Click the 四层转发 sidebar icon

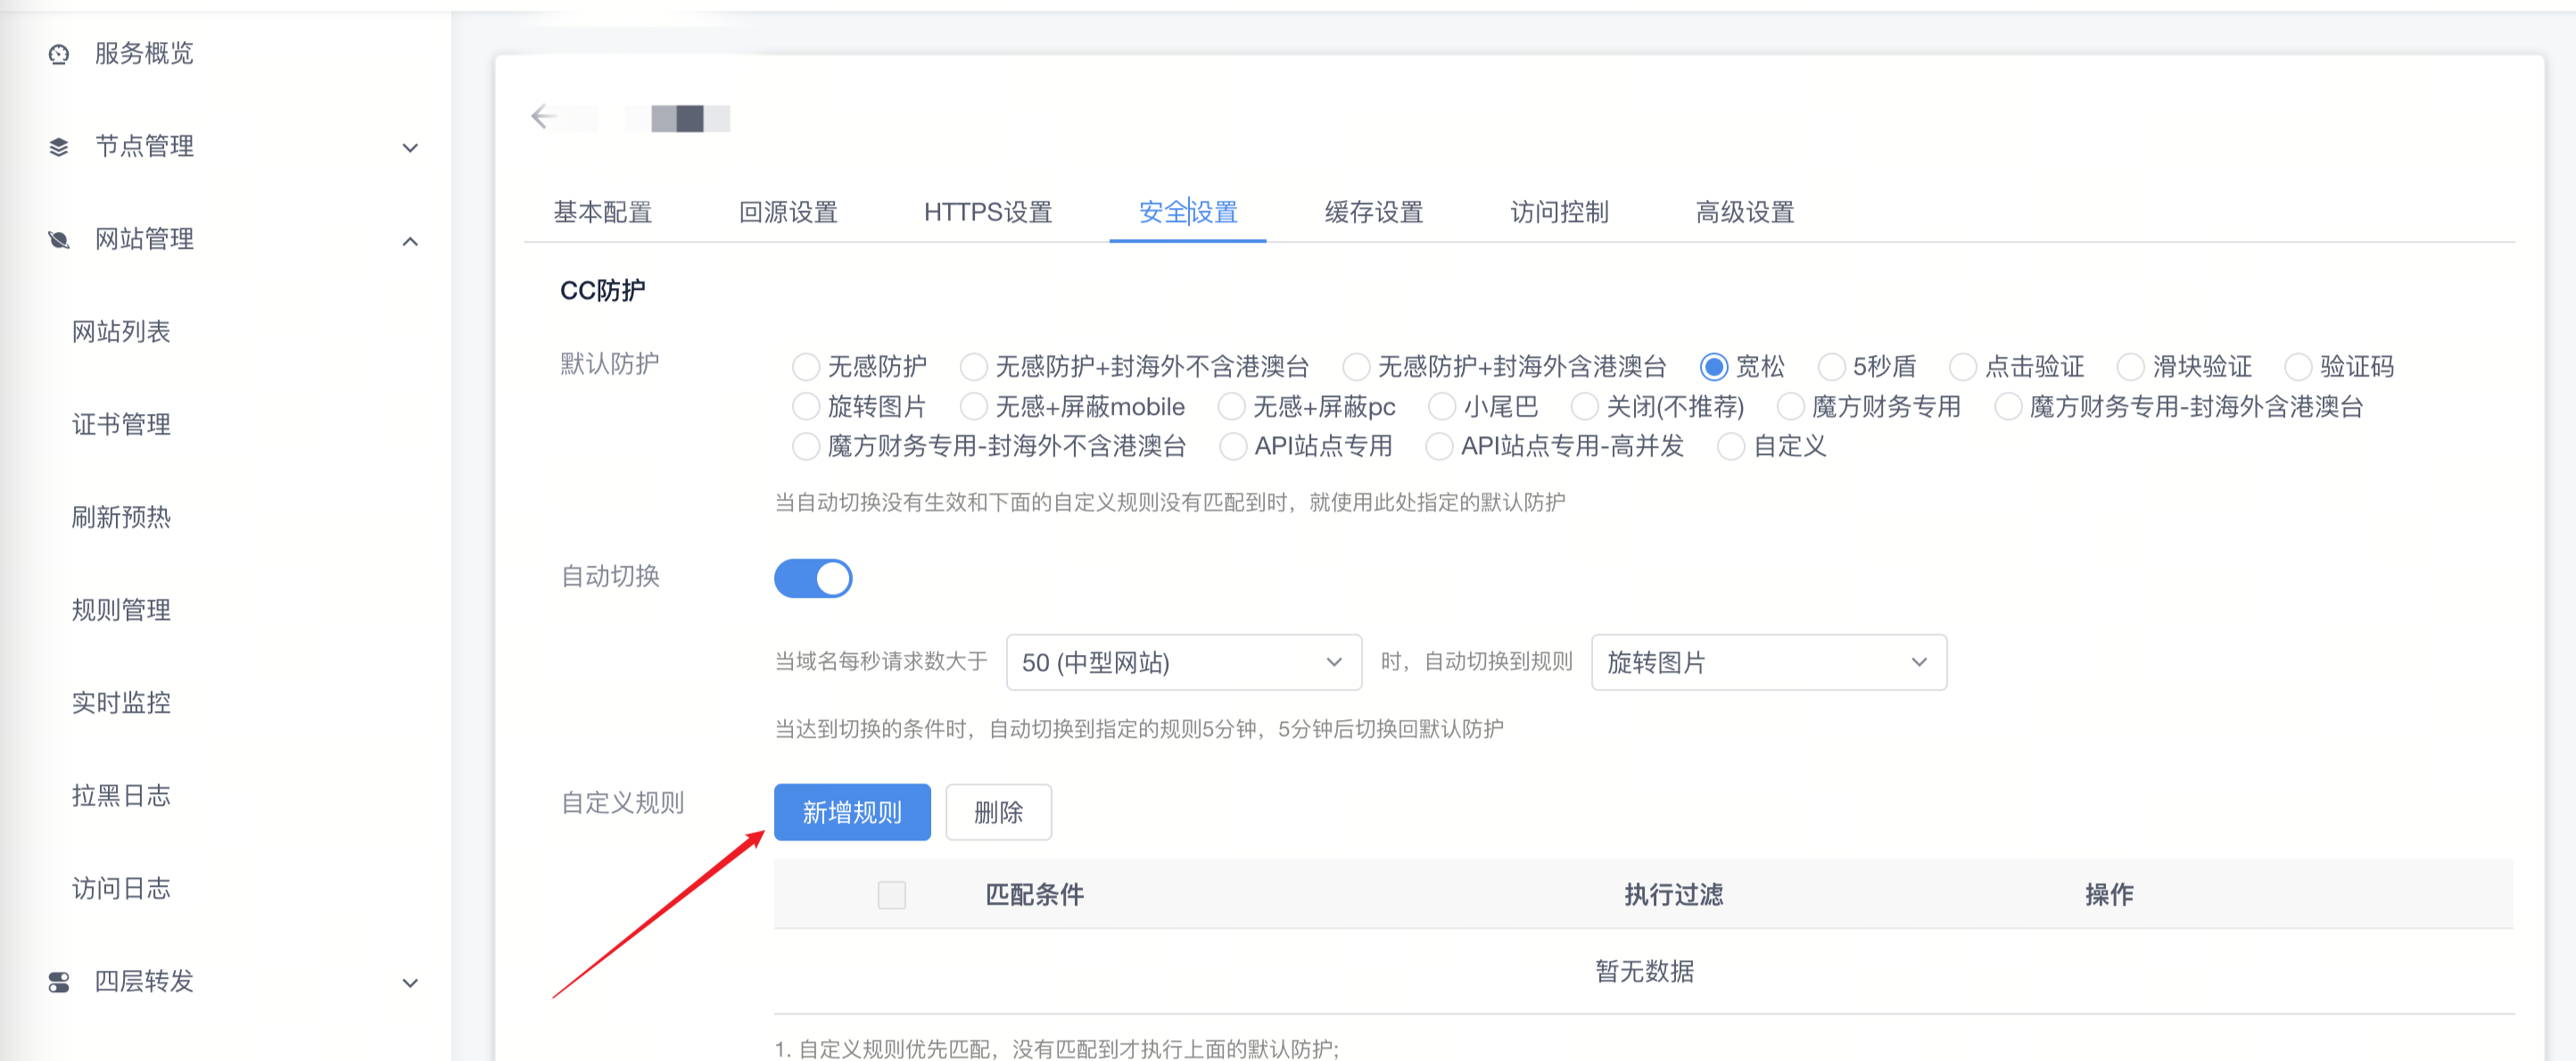click(x=58, y=982)
